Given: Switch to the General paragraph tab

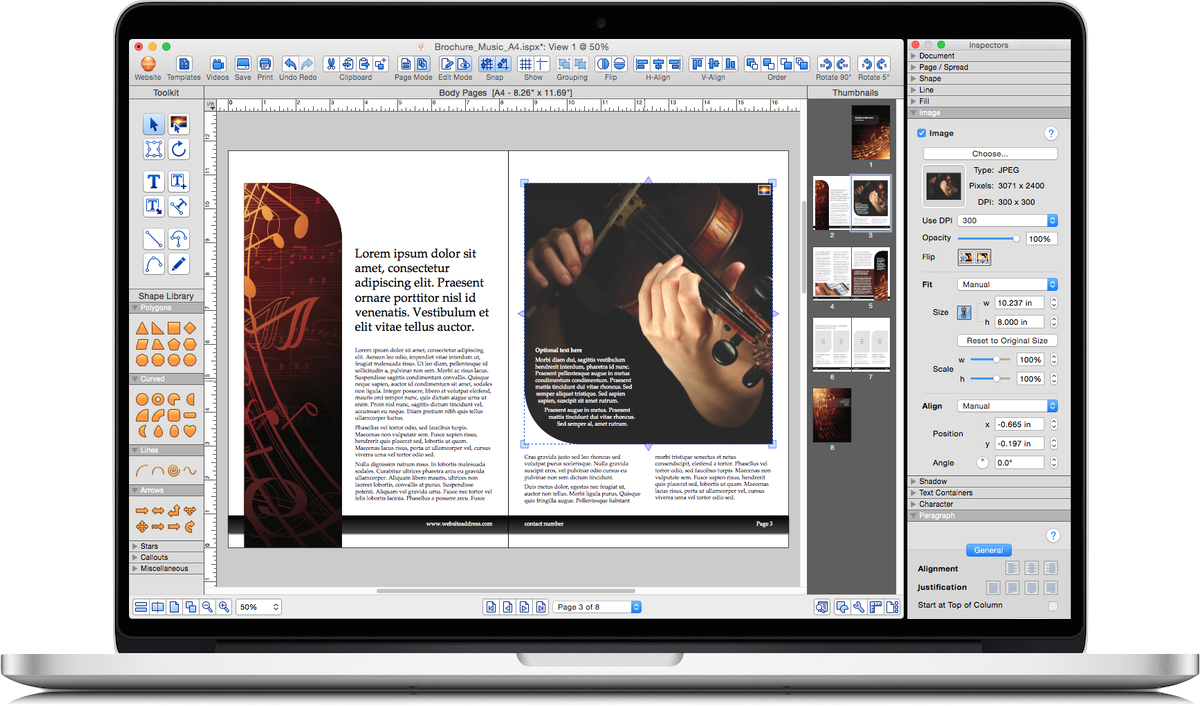Looking at the screenshot, I should click(x=989, y=550).
